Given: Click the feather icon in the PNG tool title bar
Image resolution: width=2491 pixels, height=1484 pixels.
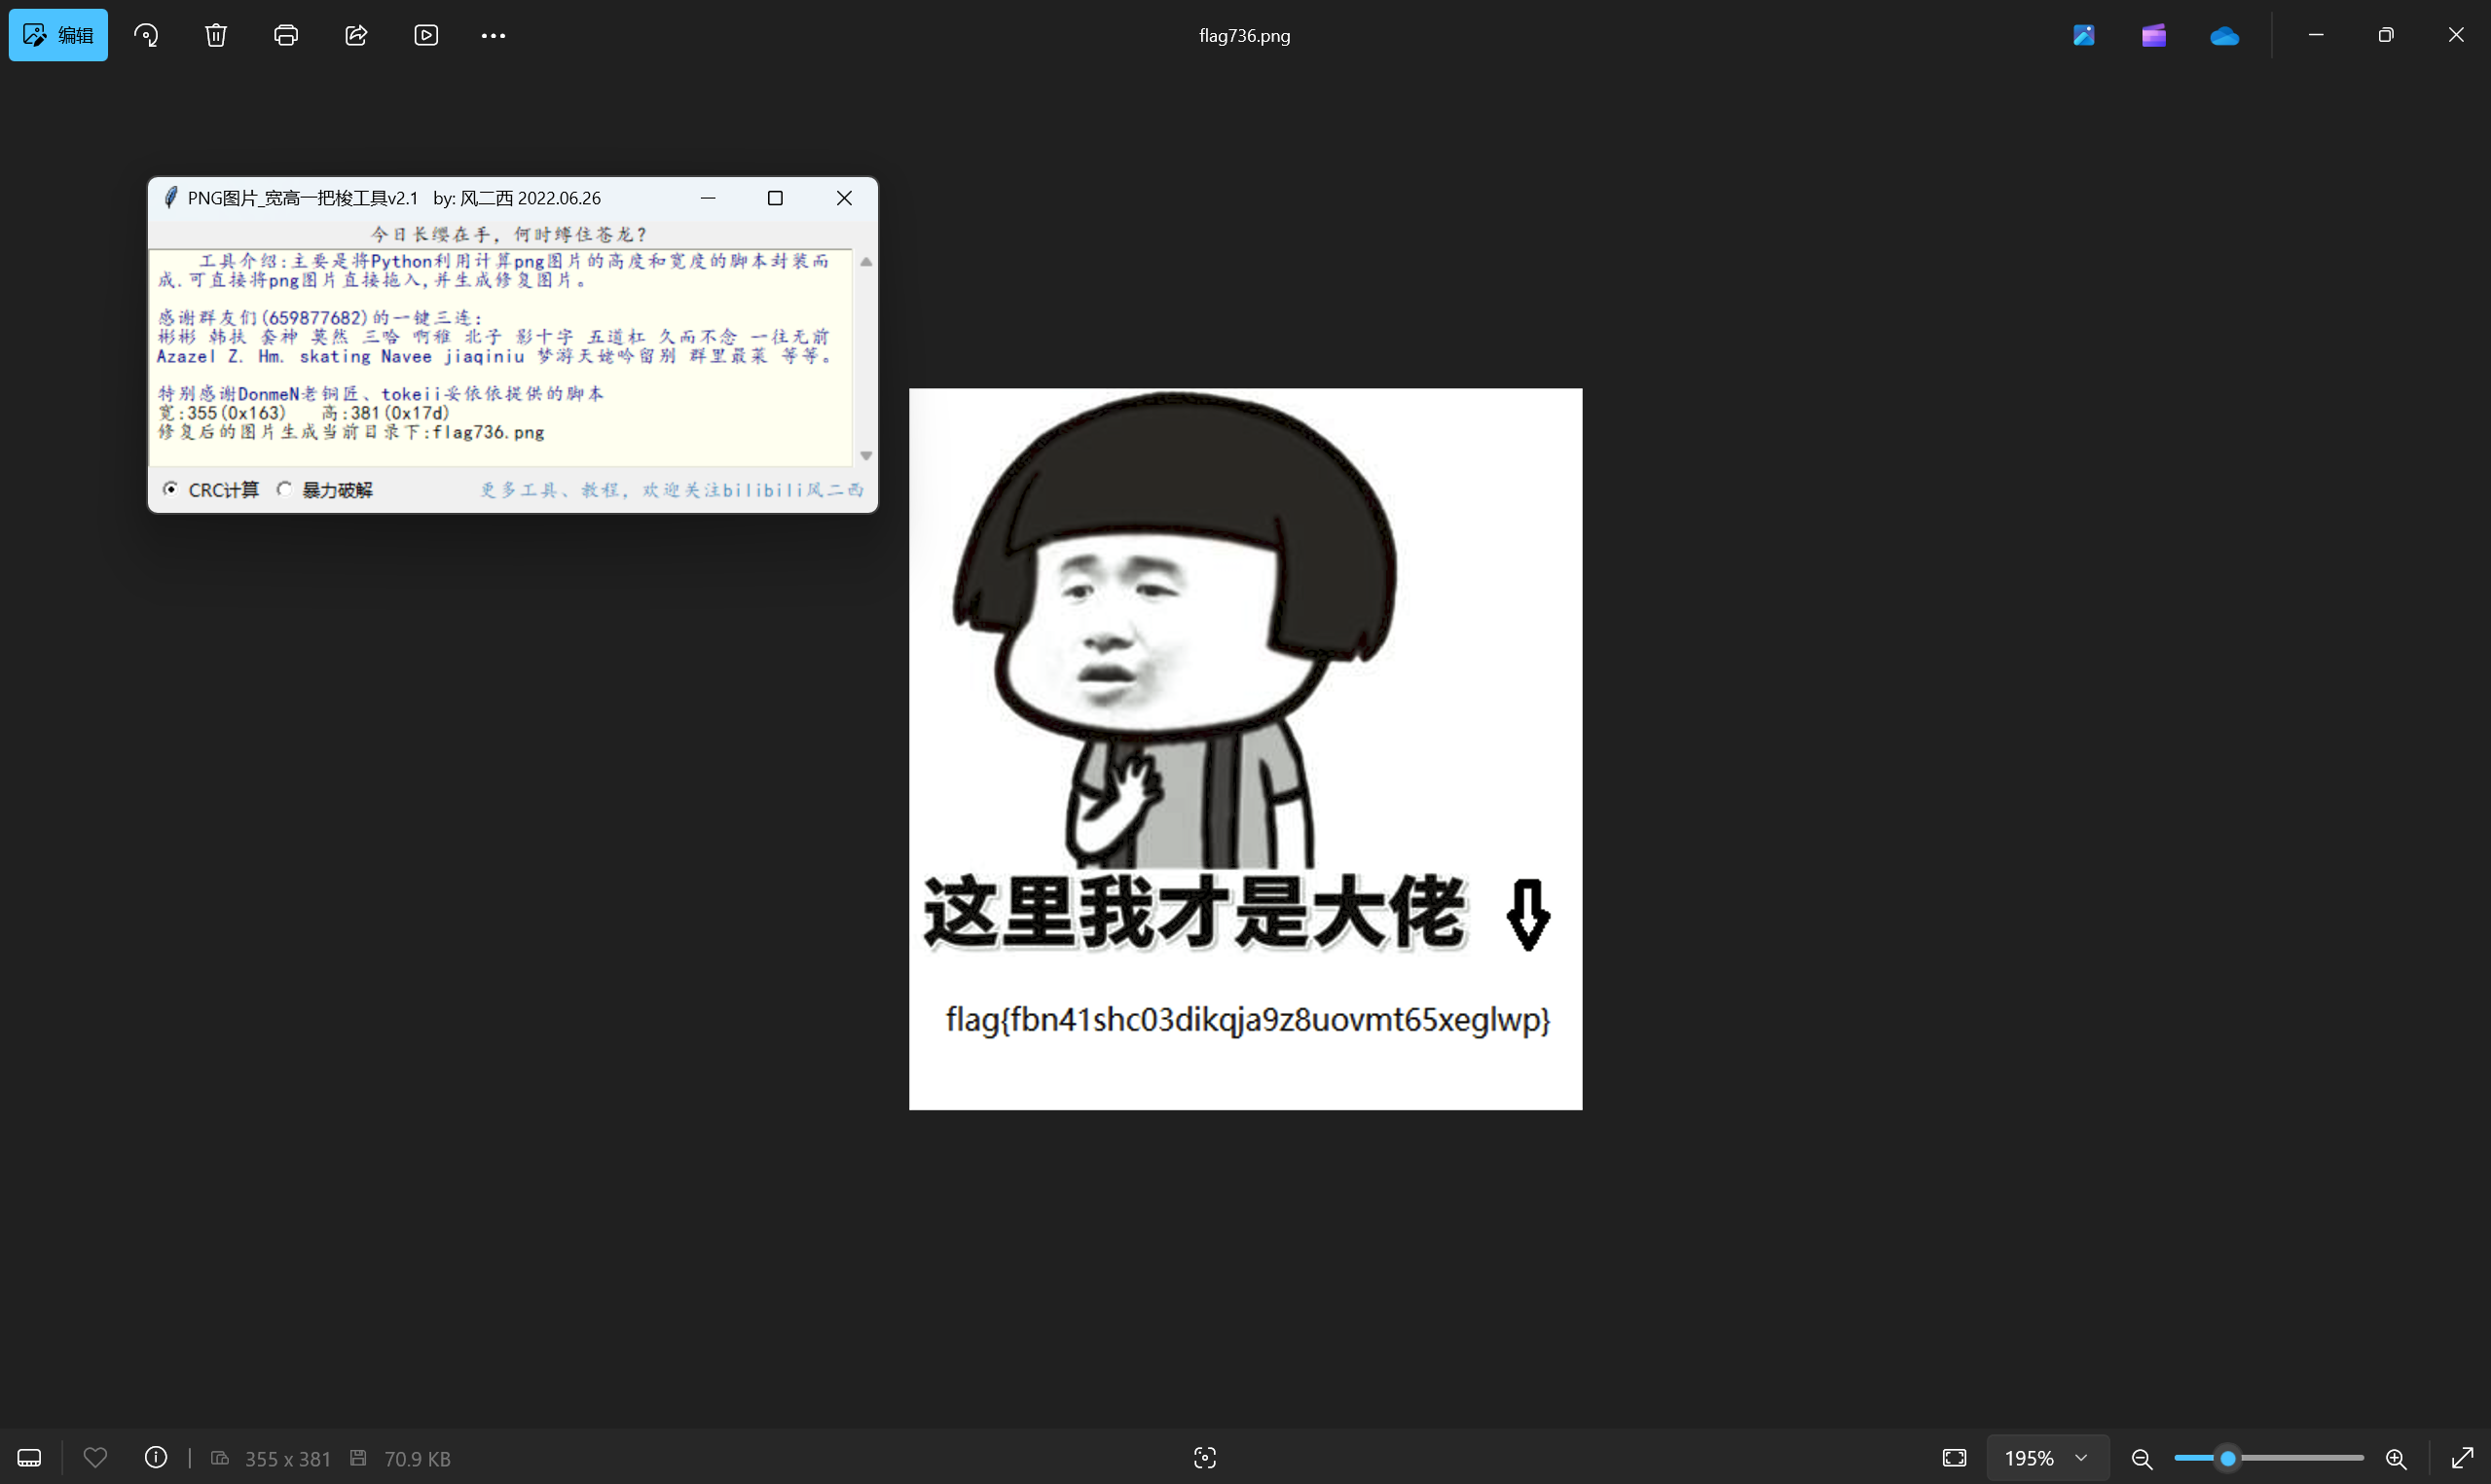Looking at the screenshot, I should (x=171, y=198).
